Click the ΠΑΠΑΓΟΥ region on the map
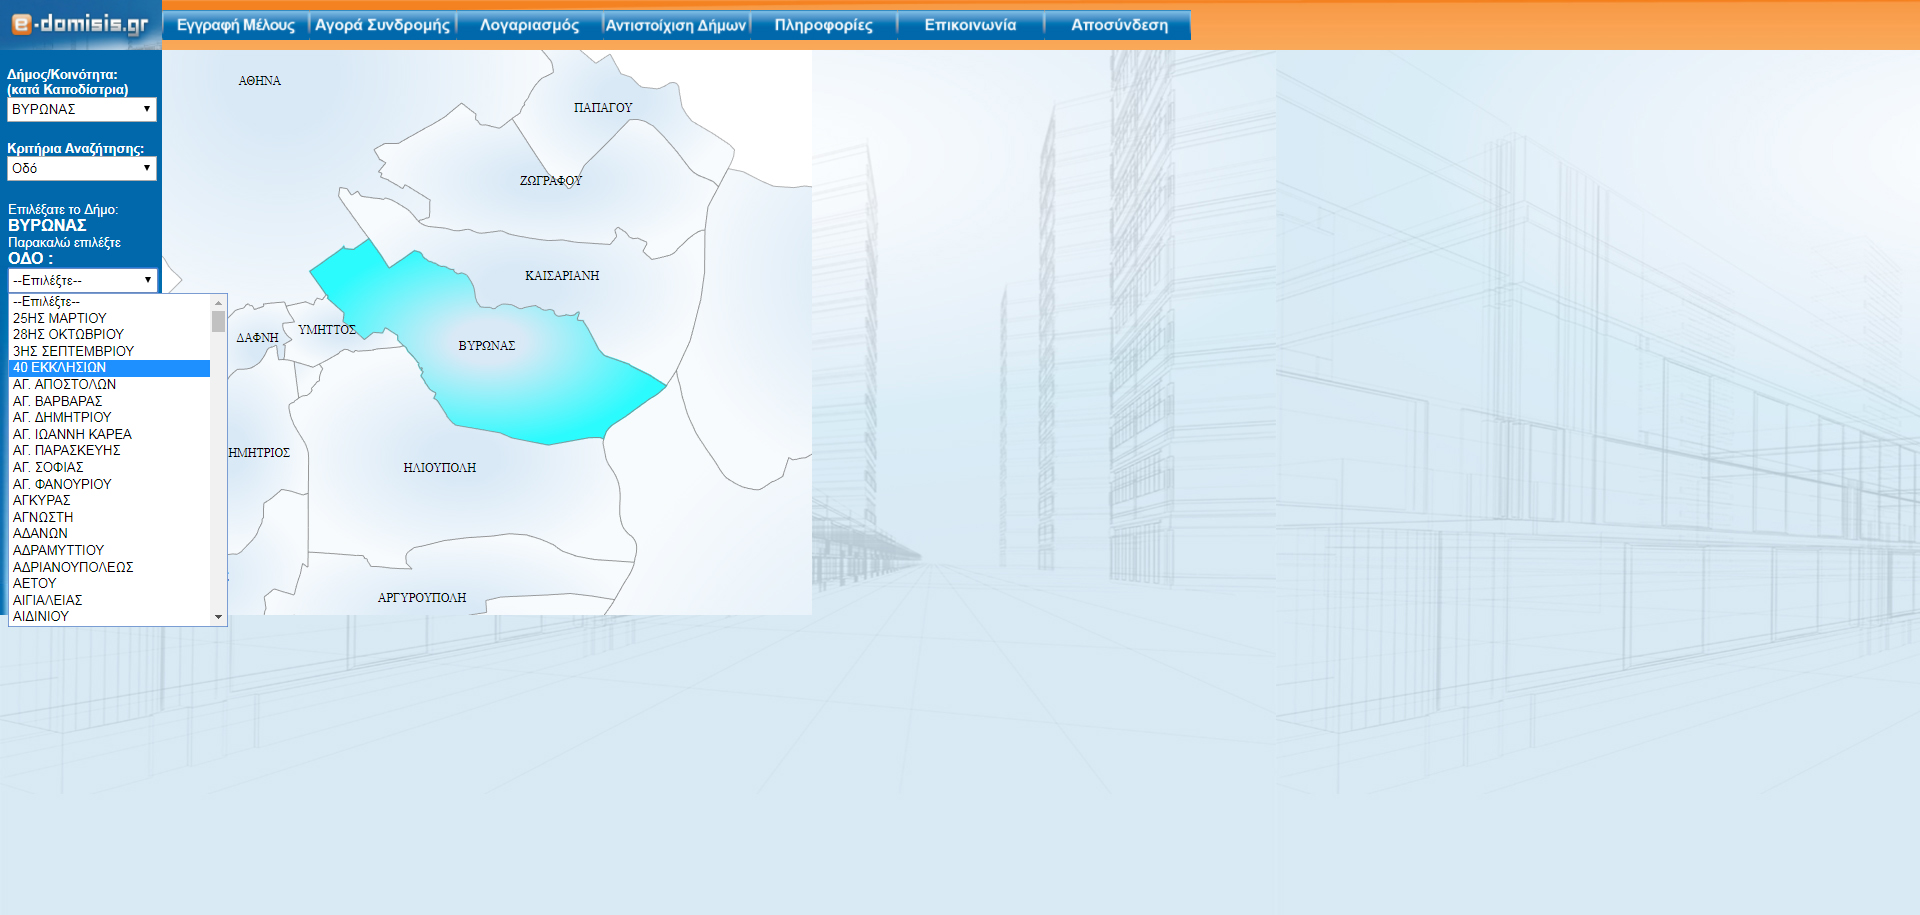Screen dimensions: 1920x915 [x=604, y=108]
